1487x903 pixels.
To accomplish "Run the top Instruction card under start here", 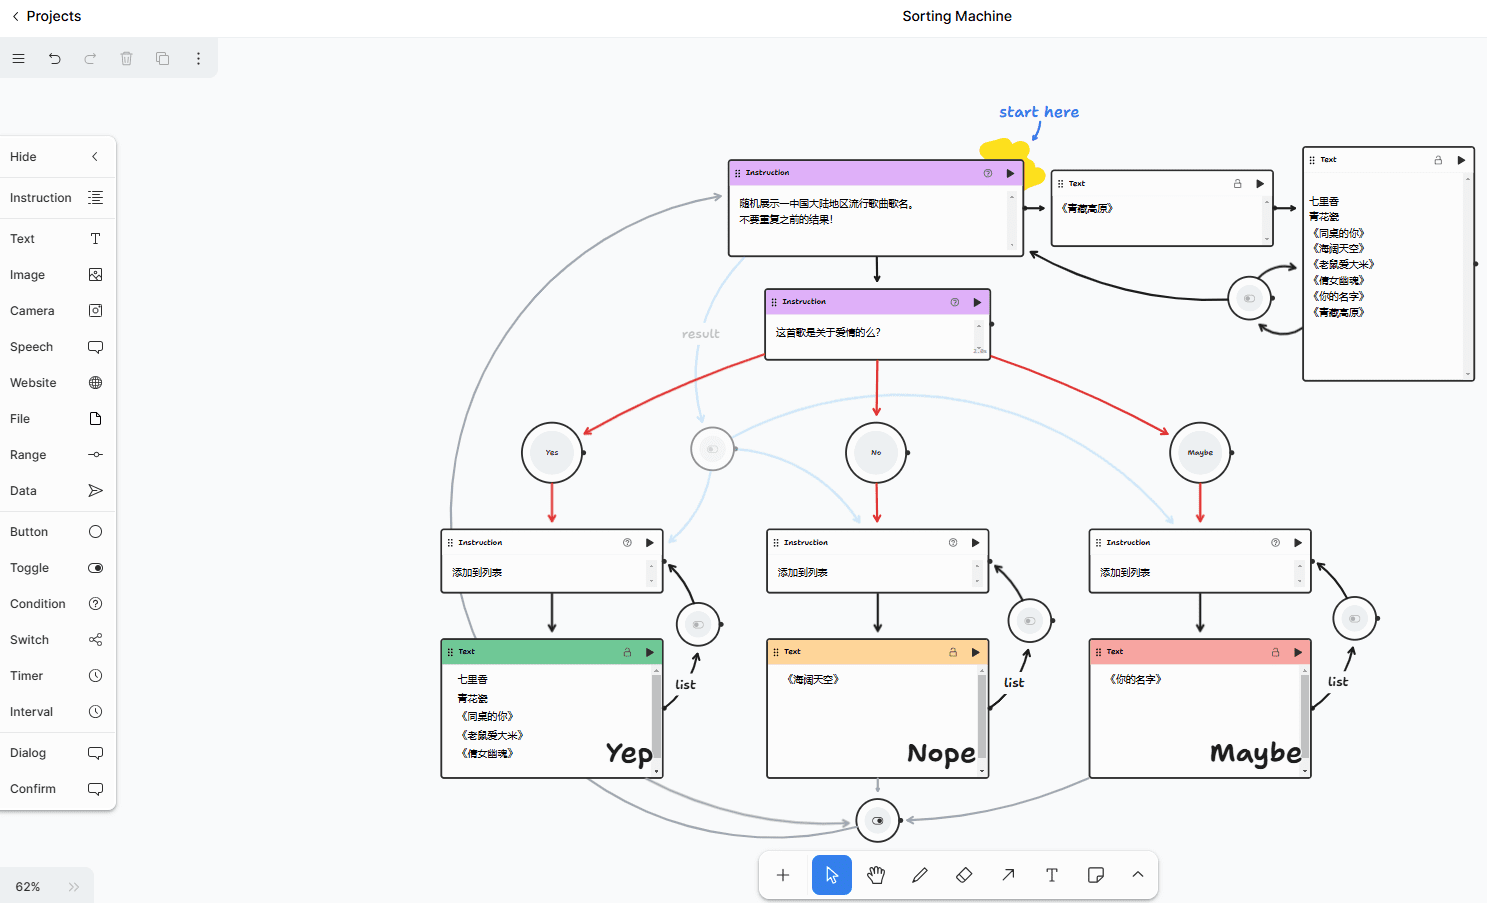I will point(1010,173).
